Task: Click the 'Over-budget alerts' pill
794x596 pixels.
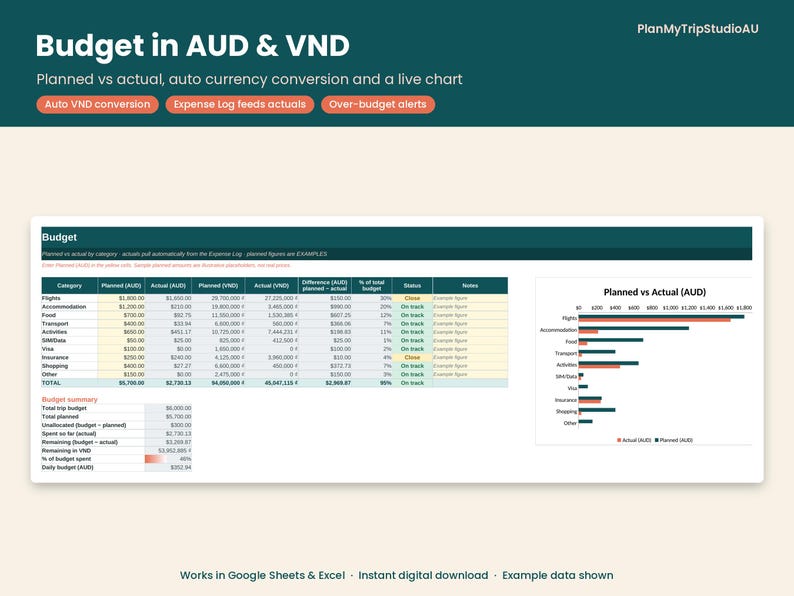Action: [378, 104]
